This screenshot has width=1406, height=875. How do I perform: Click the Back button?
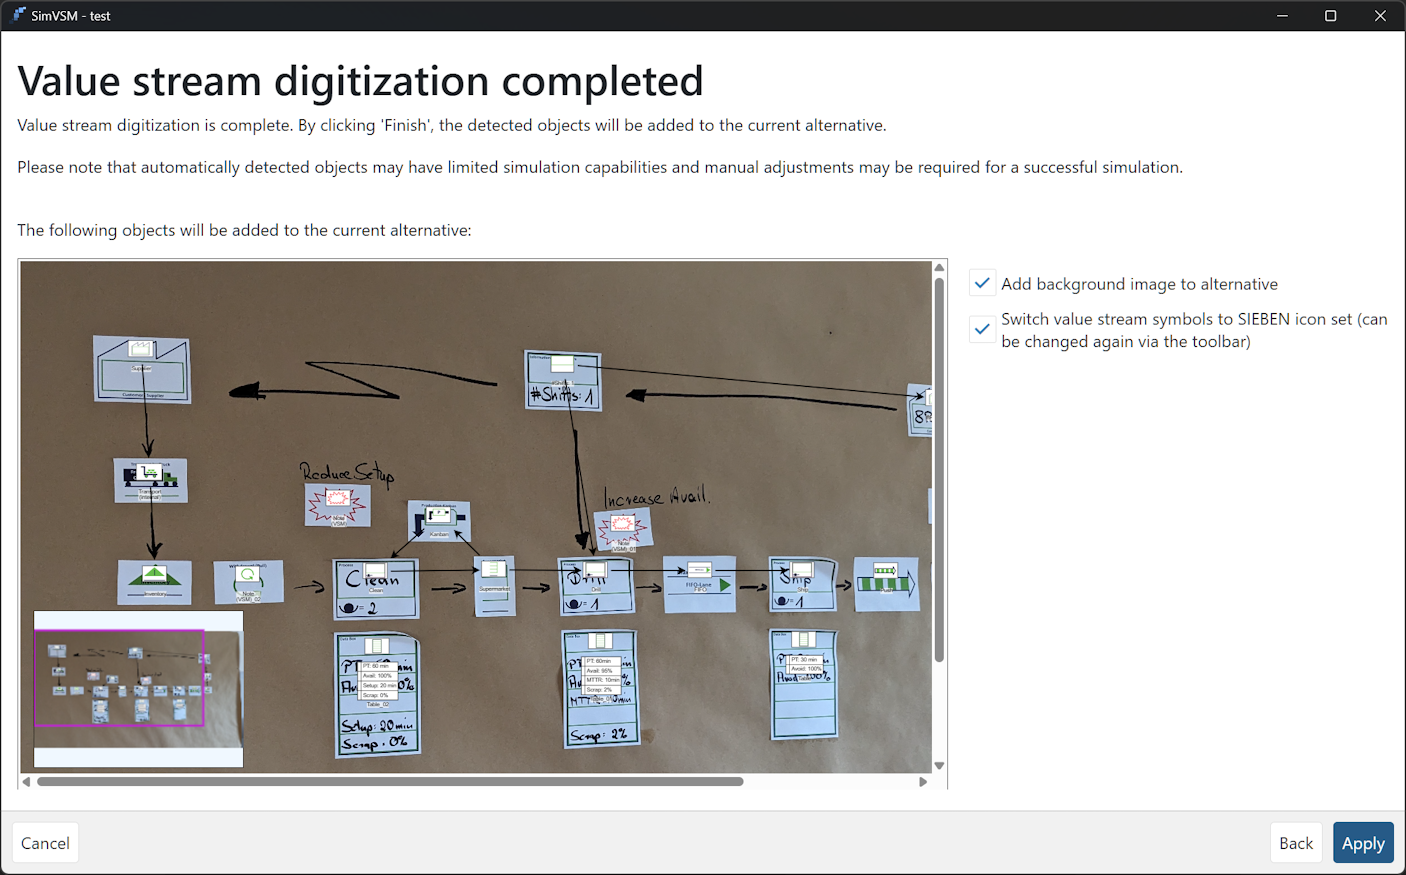[x=1295, y=843]
